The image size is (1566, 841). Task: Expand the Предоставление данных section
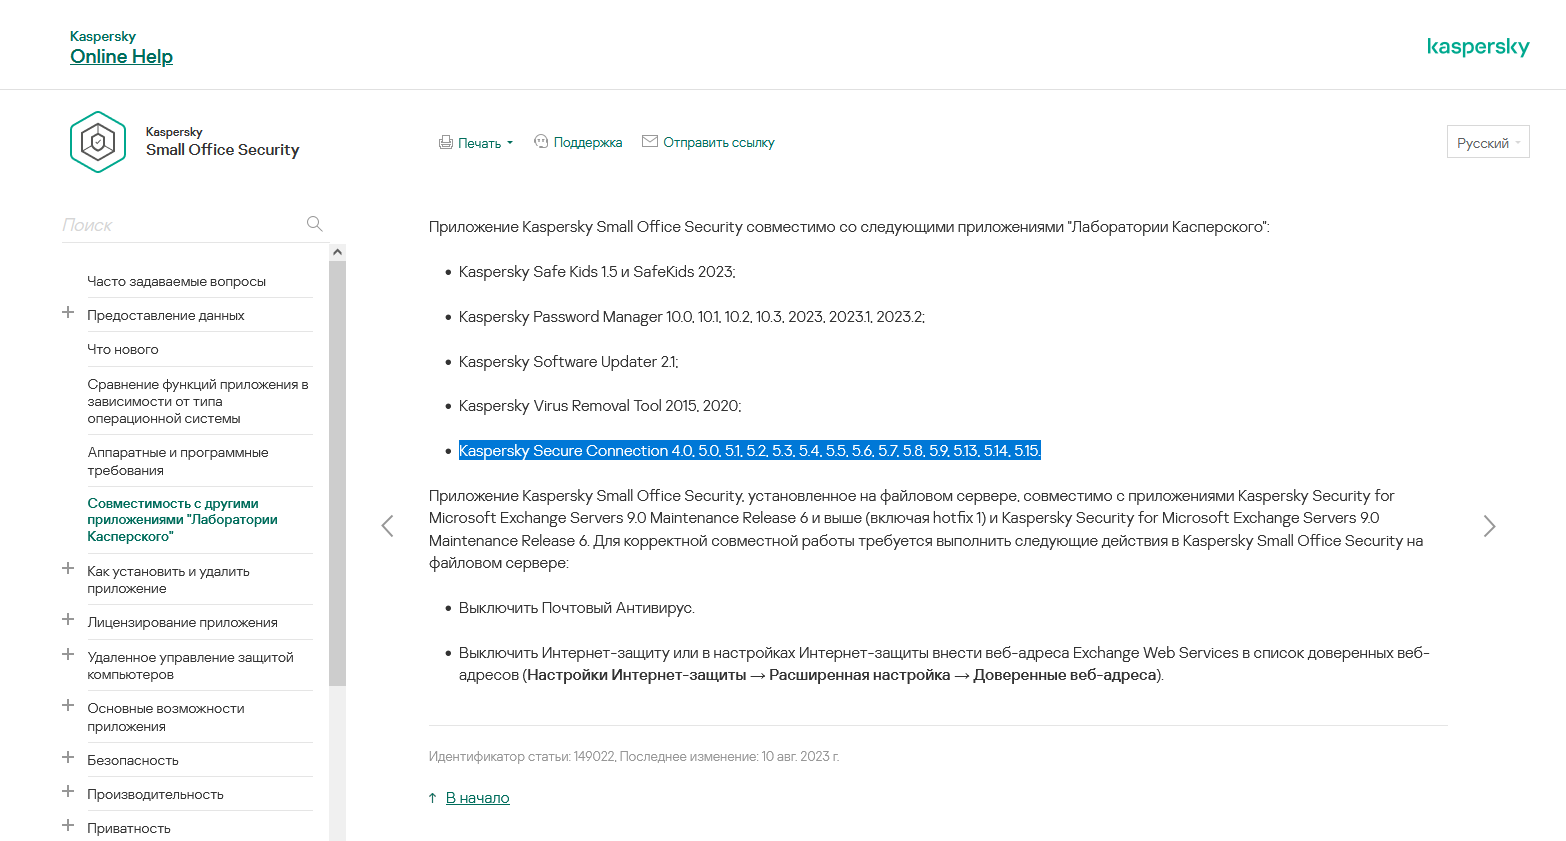[x=68, y=313]
